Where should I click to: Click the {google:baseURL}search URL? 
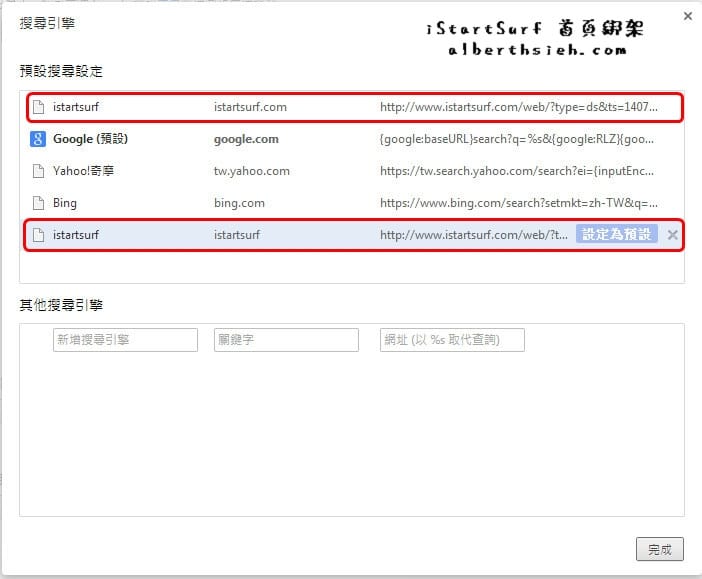[x=517, y=139]
